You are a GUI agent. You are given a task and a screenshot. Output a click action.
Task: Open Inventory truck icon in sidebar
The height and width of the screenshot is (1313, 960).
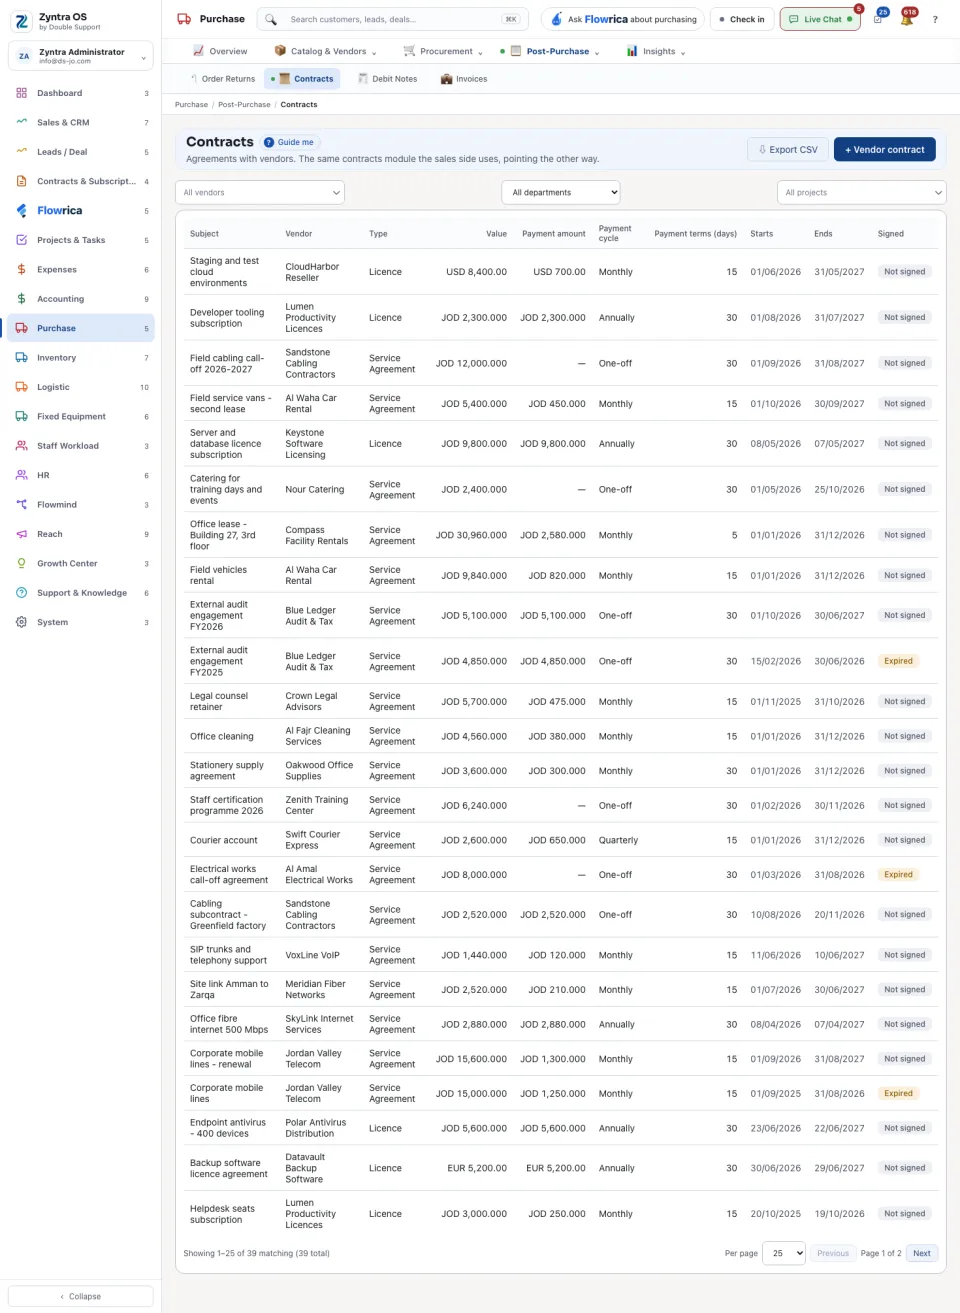21,357
